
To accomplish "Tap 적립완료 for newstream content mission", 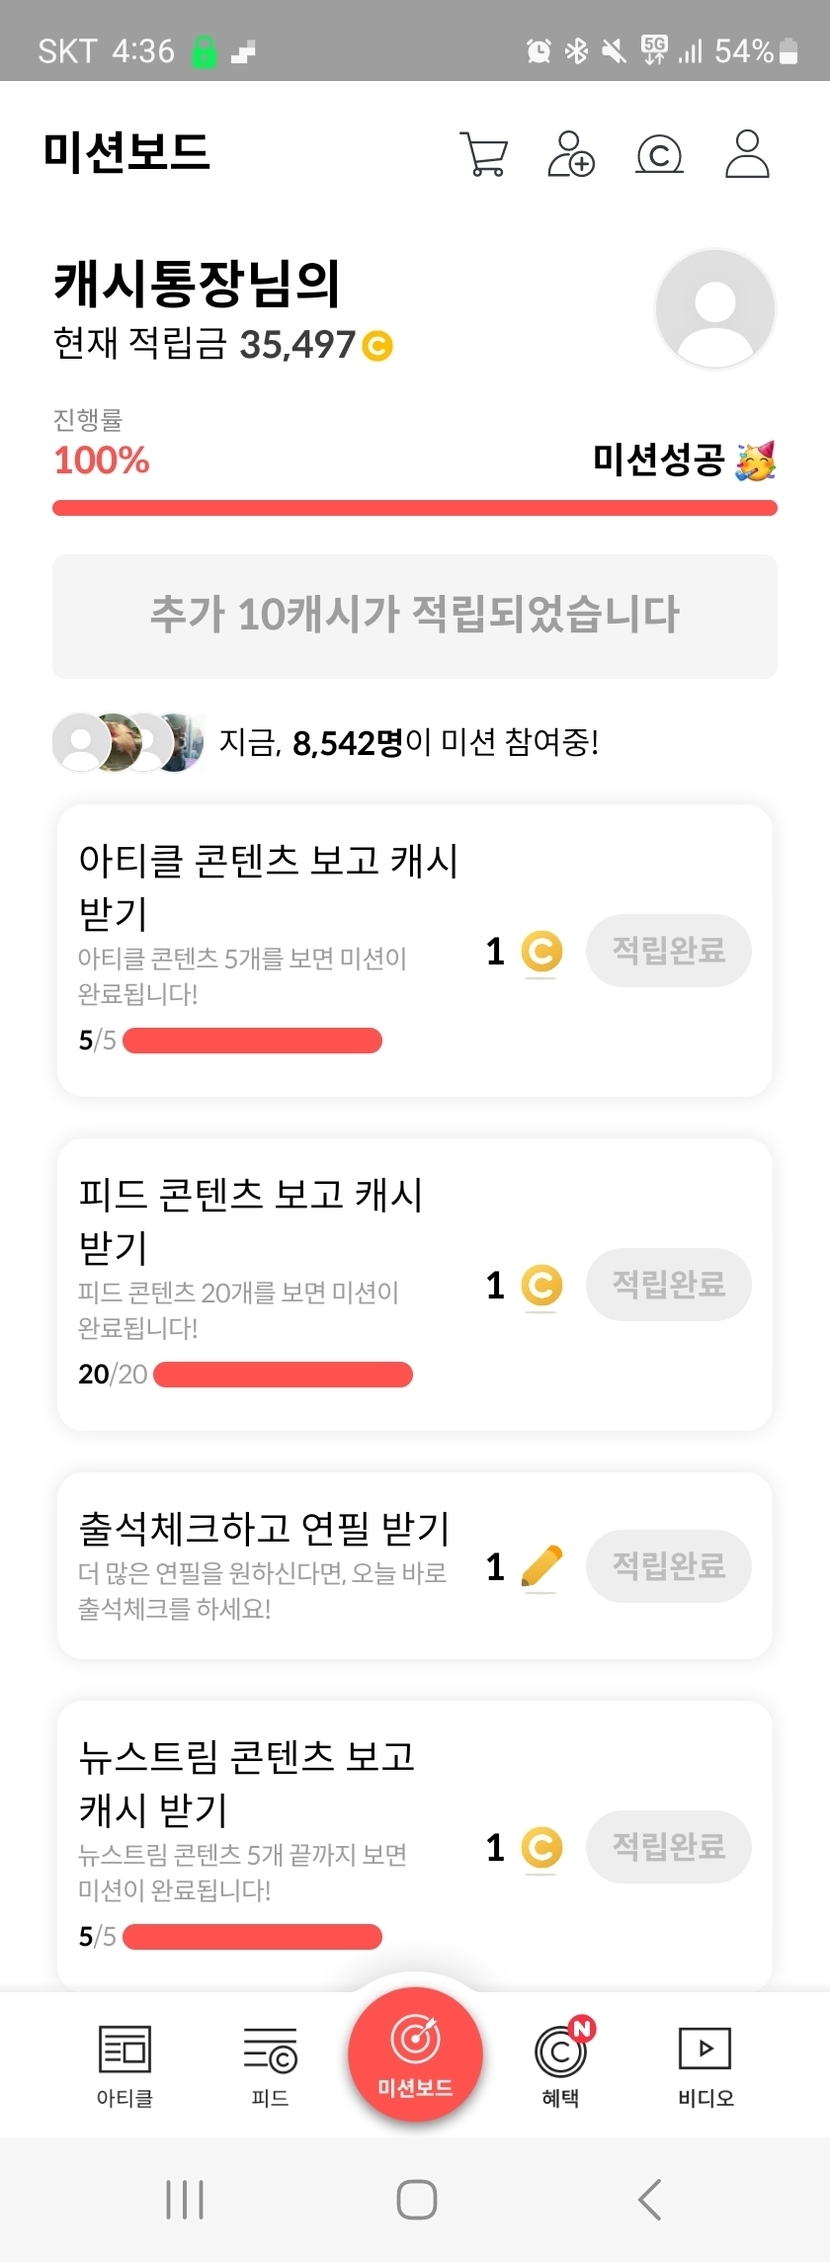I will (668, 1846).
